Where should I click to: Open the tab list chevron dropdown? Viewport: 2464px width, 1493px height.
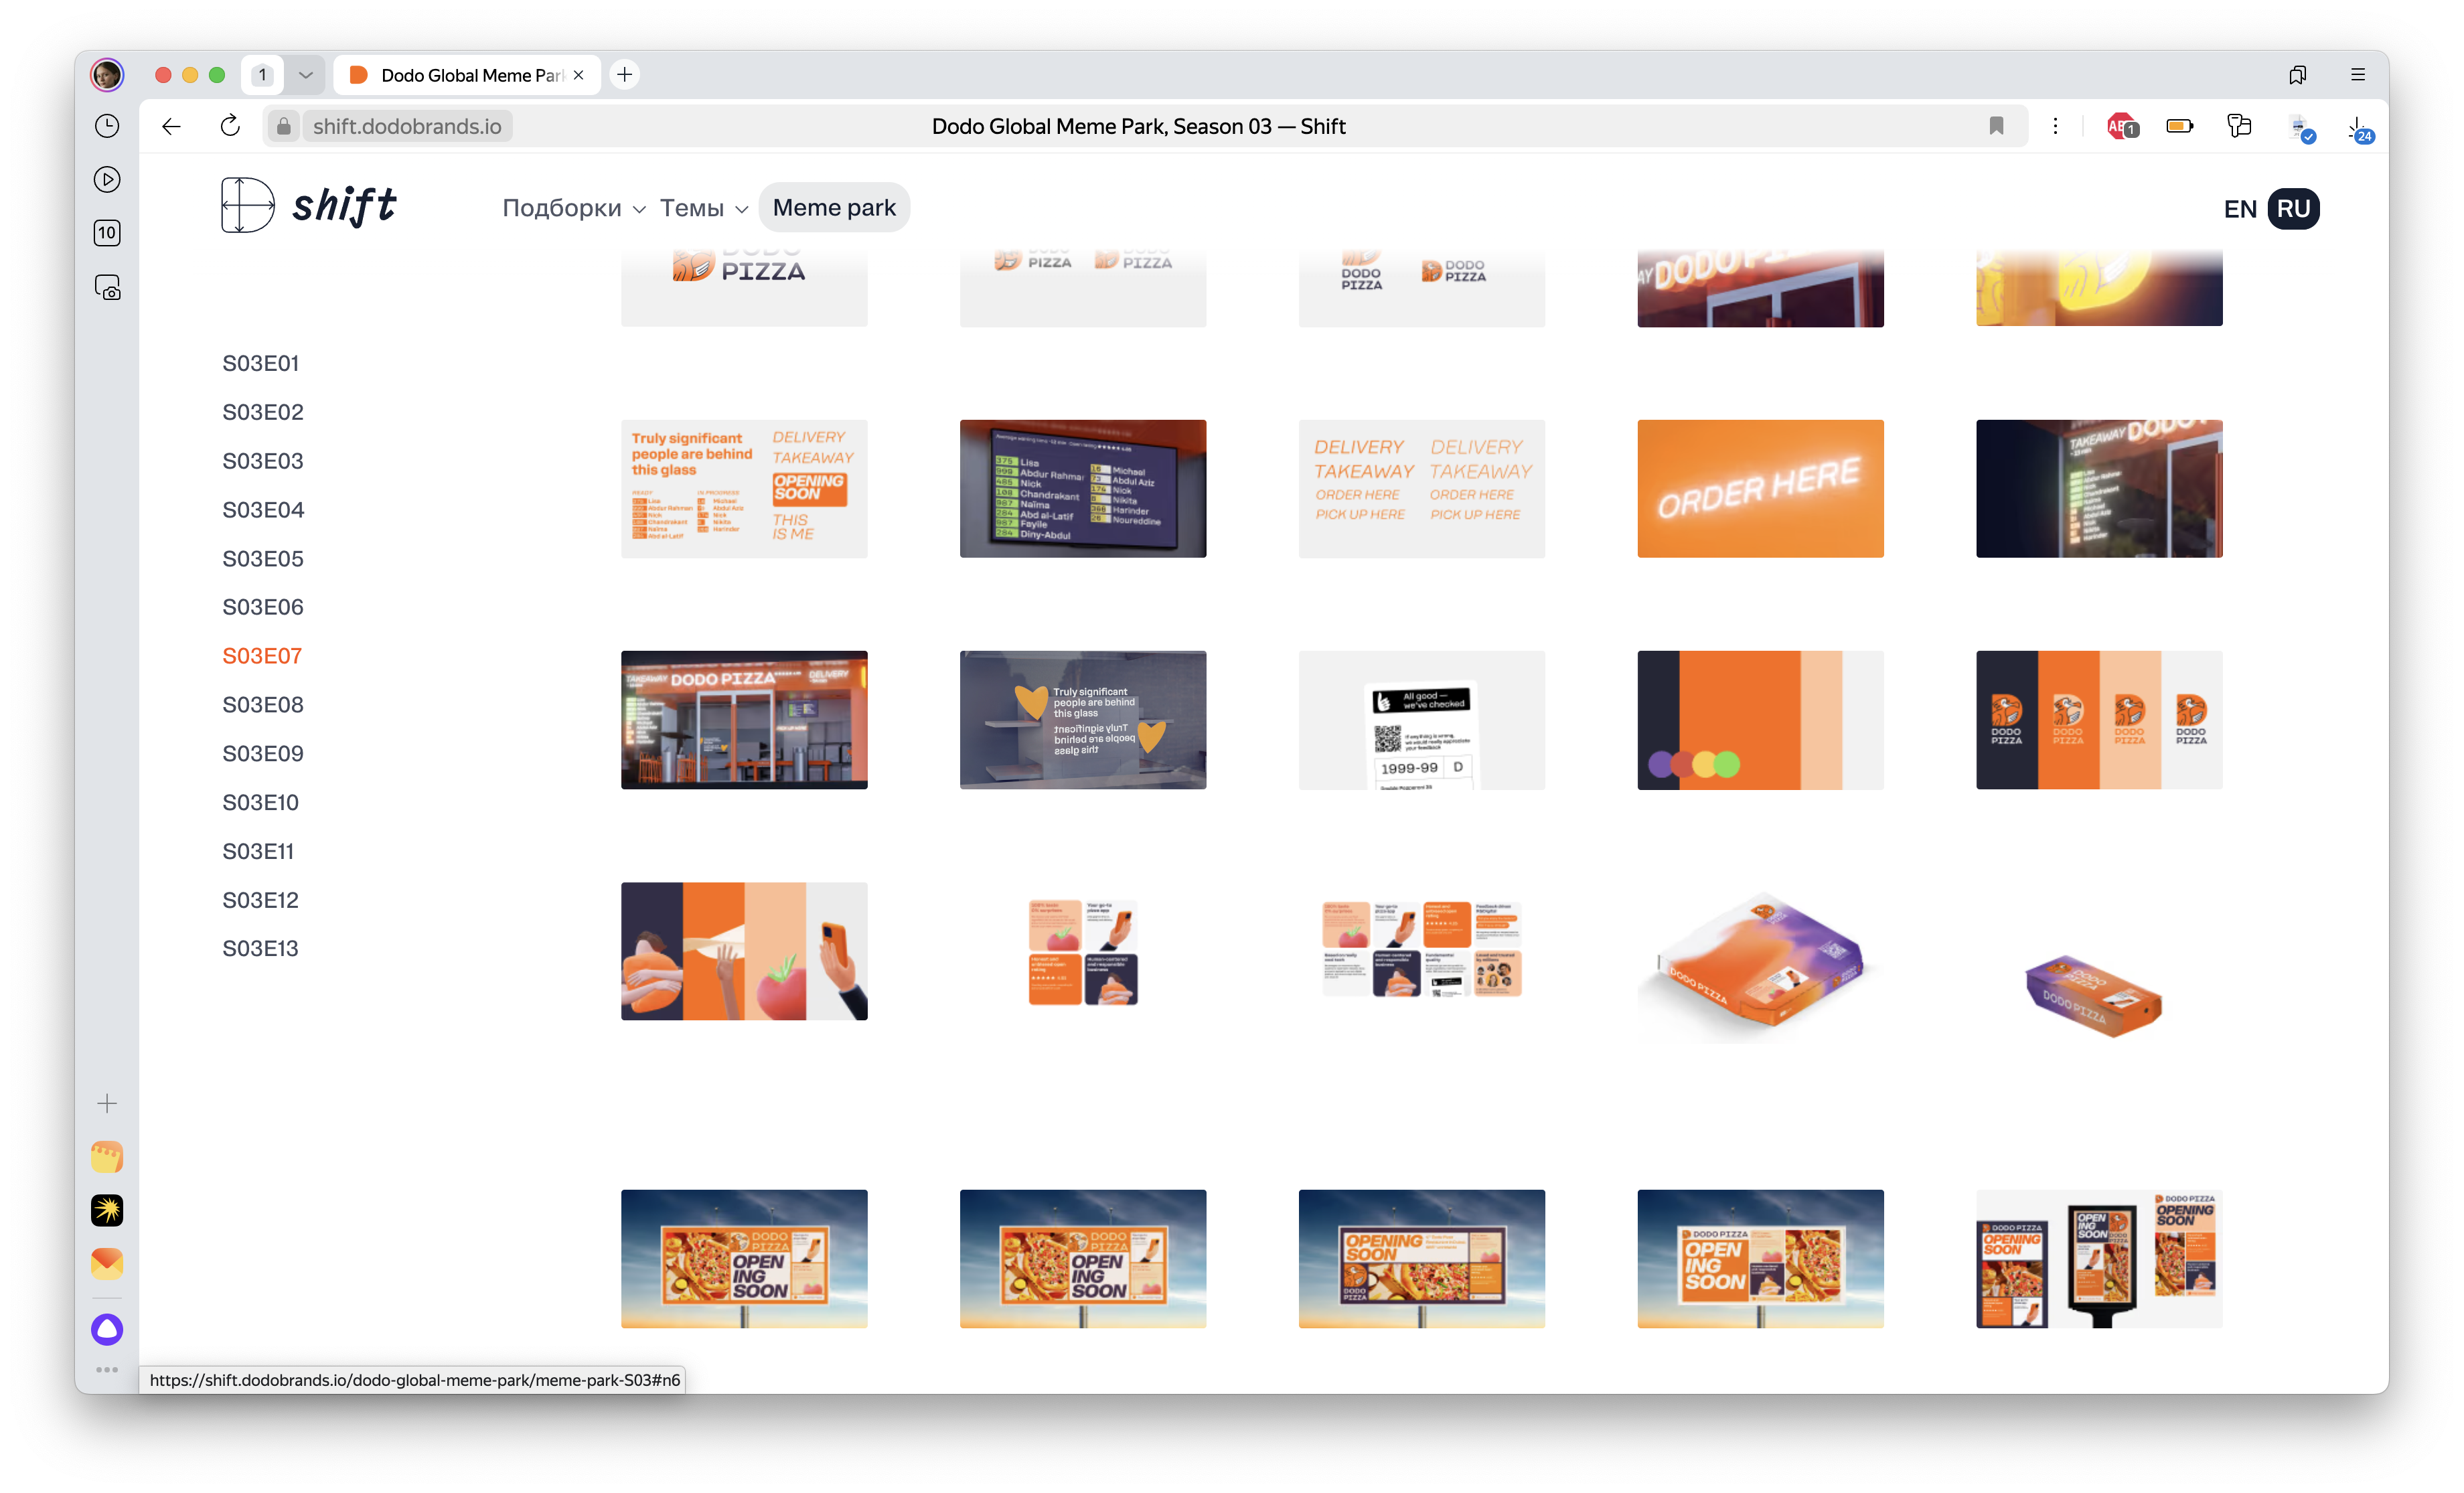click(x=305, y=75)
